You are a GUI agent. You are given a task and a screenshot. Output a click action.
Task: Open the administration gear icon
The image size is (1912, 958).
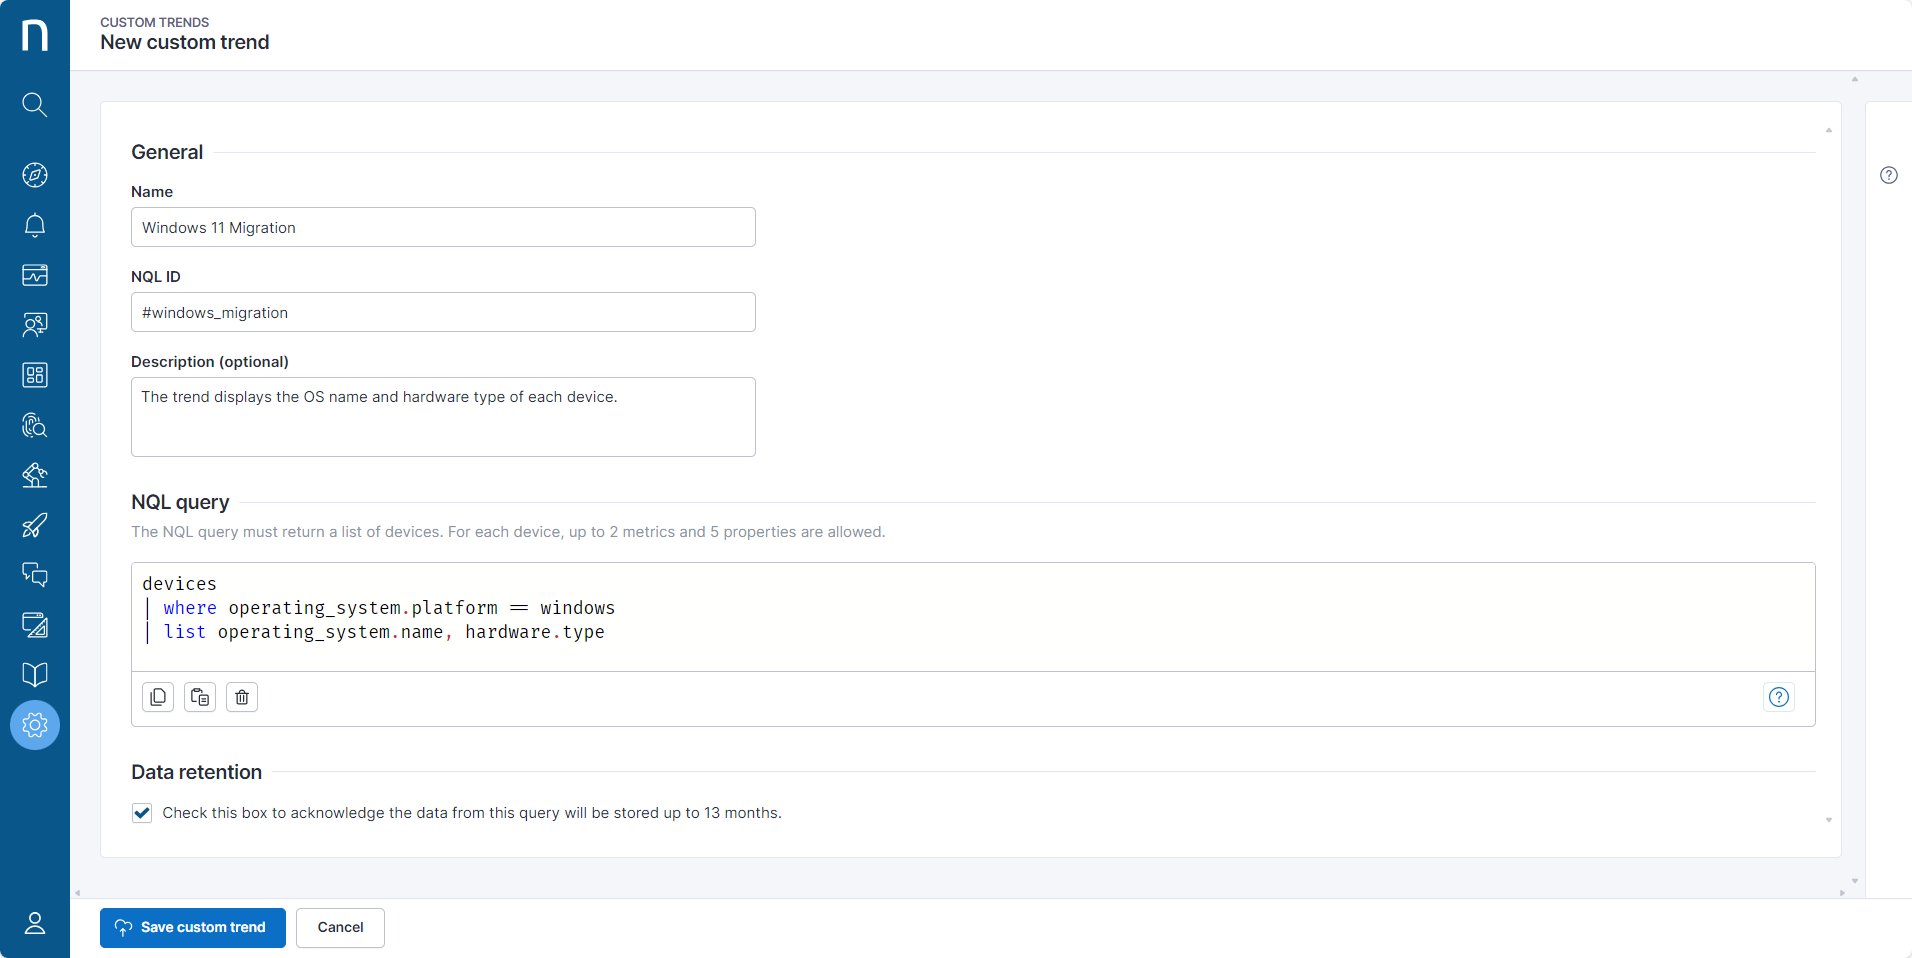(35, 725)
